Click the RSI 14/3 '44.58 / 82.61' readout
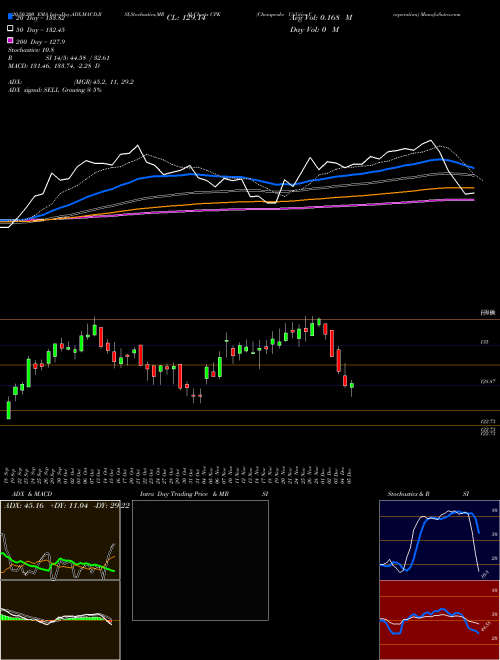The width and height of the screenshot is (500, 660). 91,58
